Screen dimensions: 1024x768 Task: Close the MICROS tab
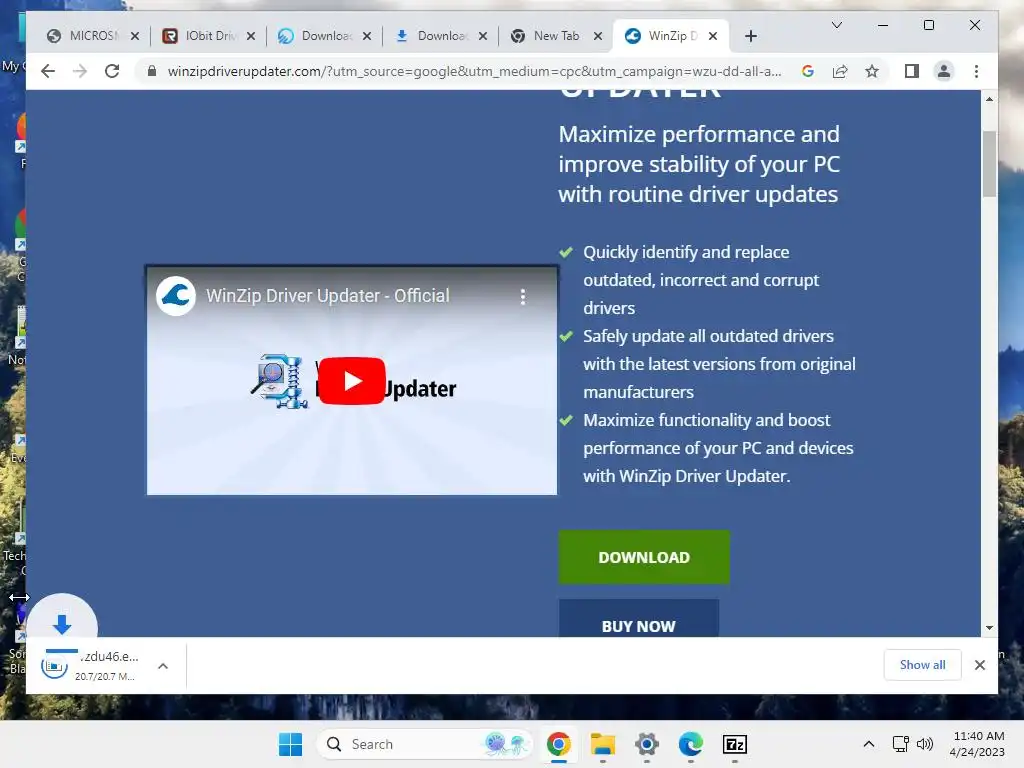(x=135, y=36)
